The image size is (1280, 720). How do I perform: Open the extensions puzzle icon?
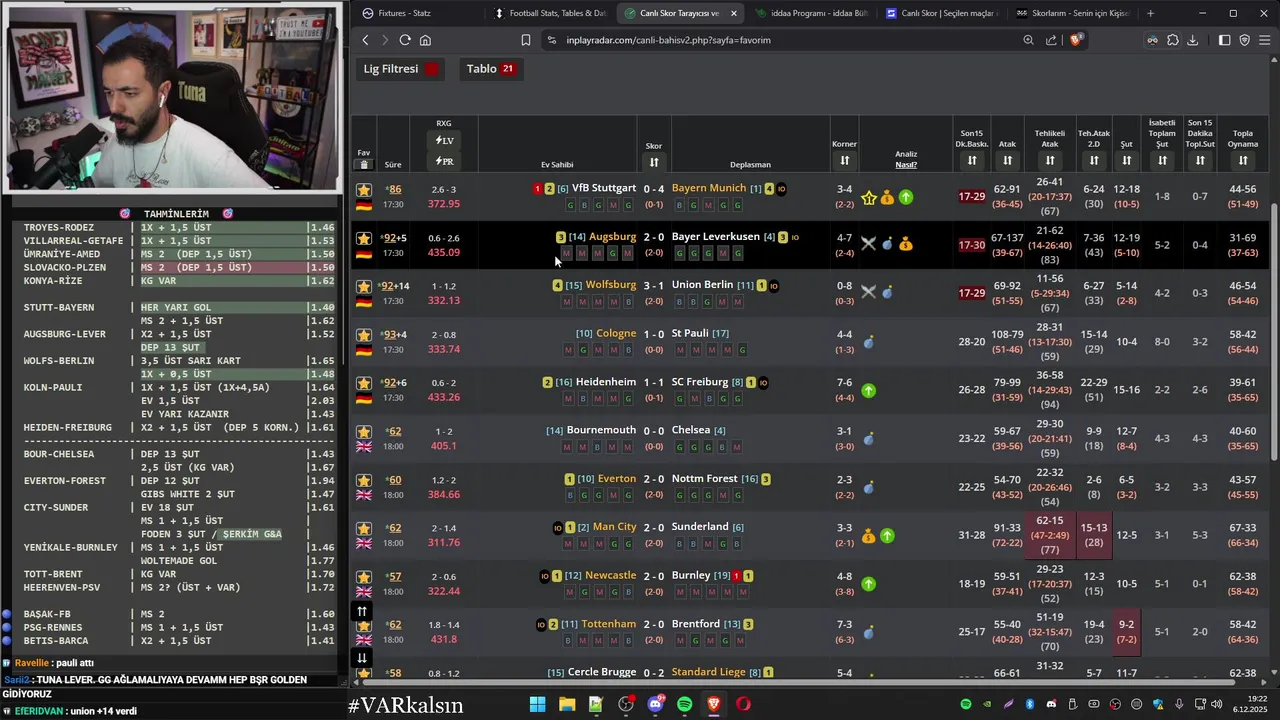click(1173, 40)
